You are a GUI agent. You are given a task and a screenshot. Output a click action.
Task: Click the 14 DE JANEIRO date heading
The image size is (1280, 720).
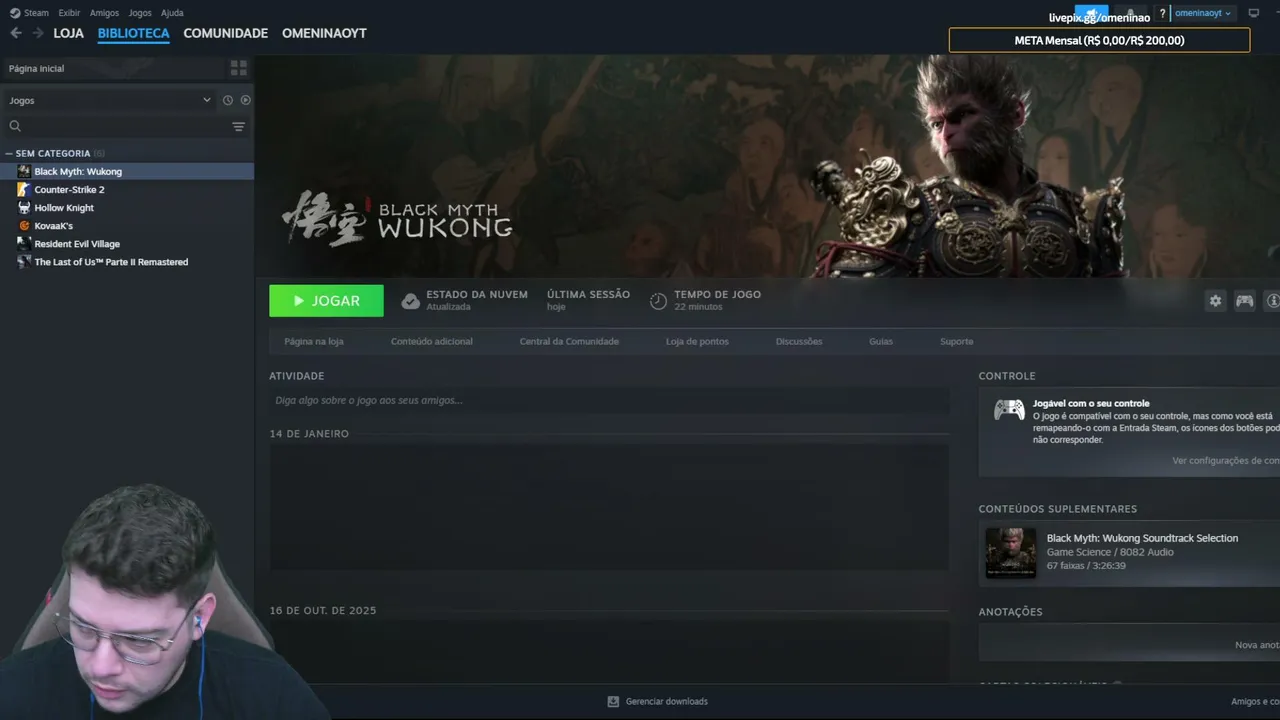[309, 434]
